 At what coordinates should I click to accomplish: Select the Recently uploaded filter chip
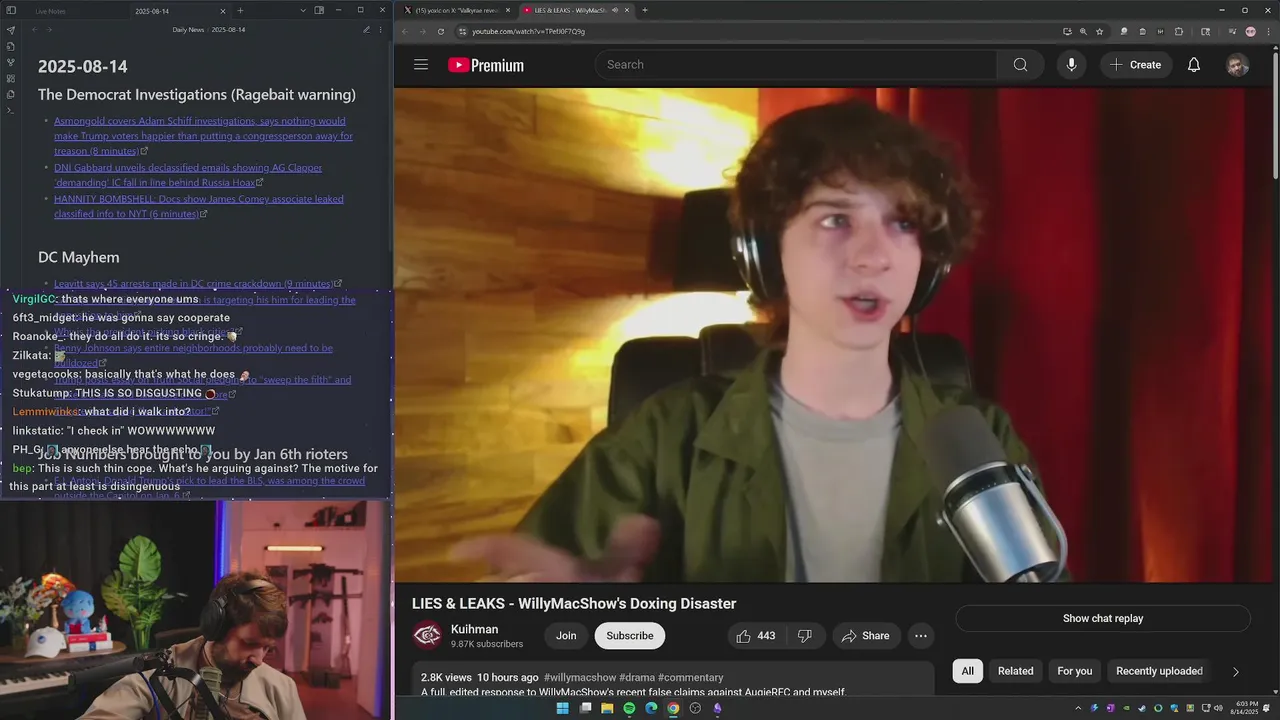click(1159, 671)
